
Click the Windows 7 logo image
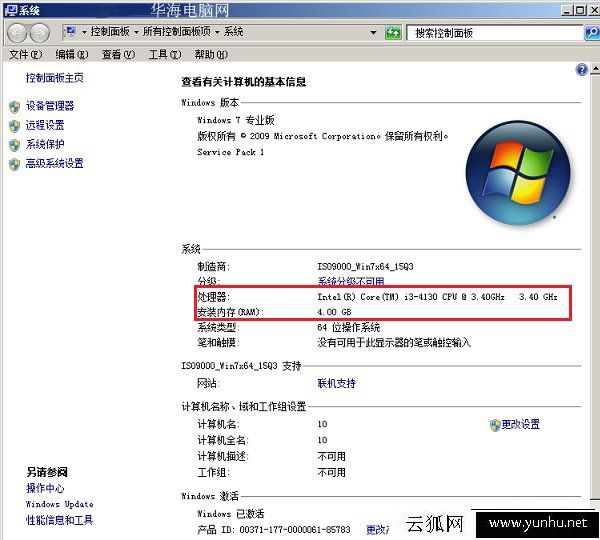pos(518,173)
